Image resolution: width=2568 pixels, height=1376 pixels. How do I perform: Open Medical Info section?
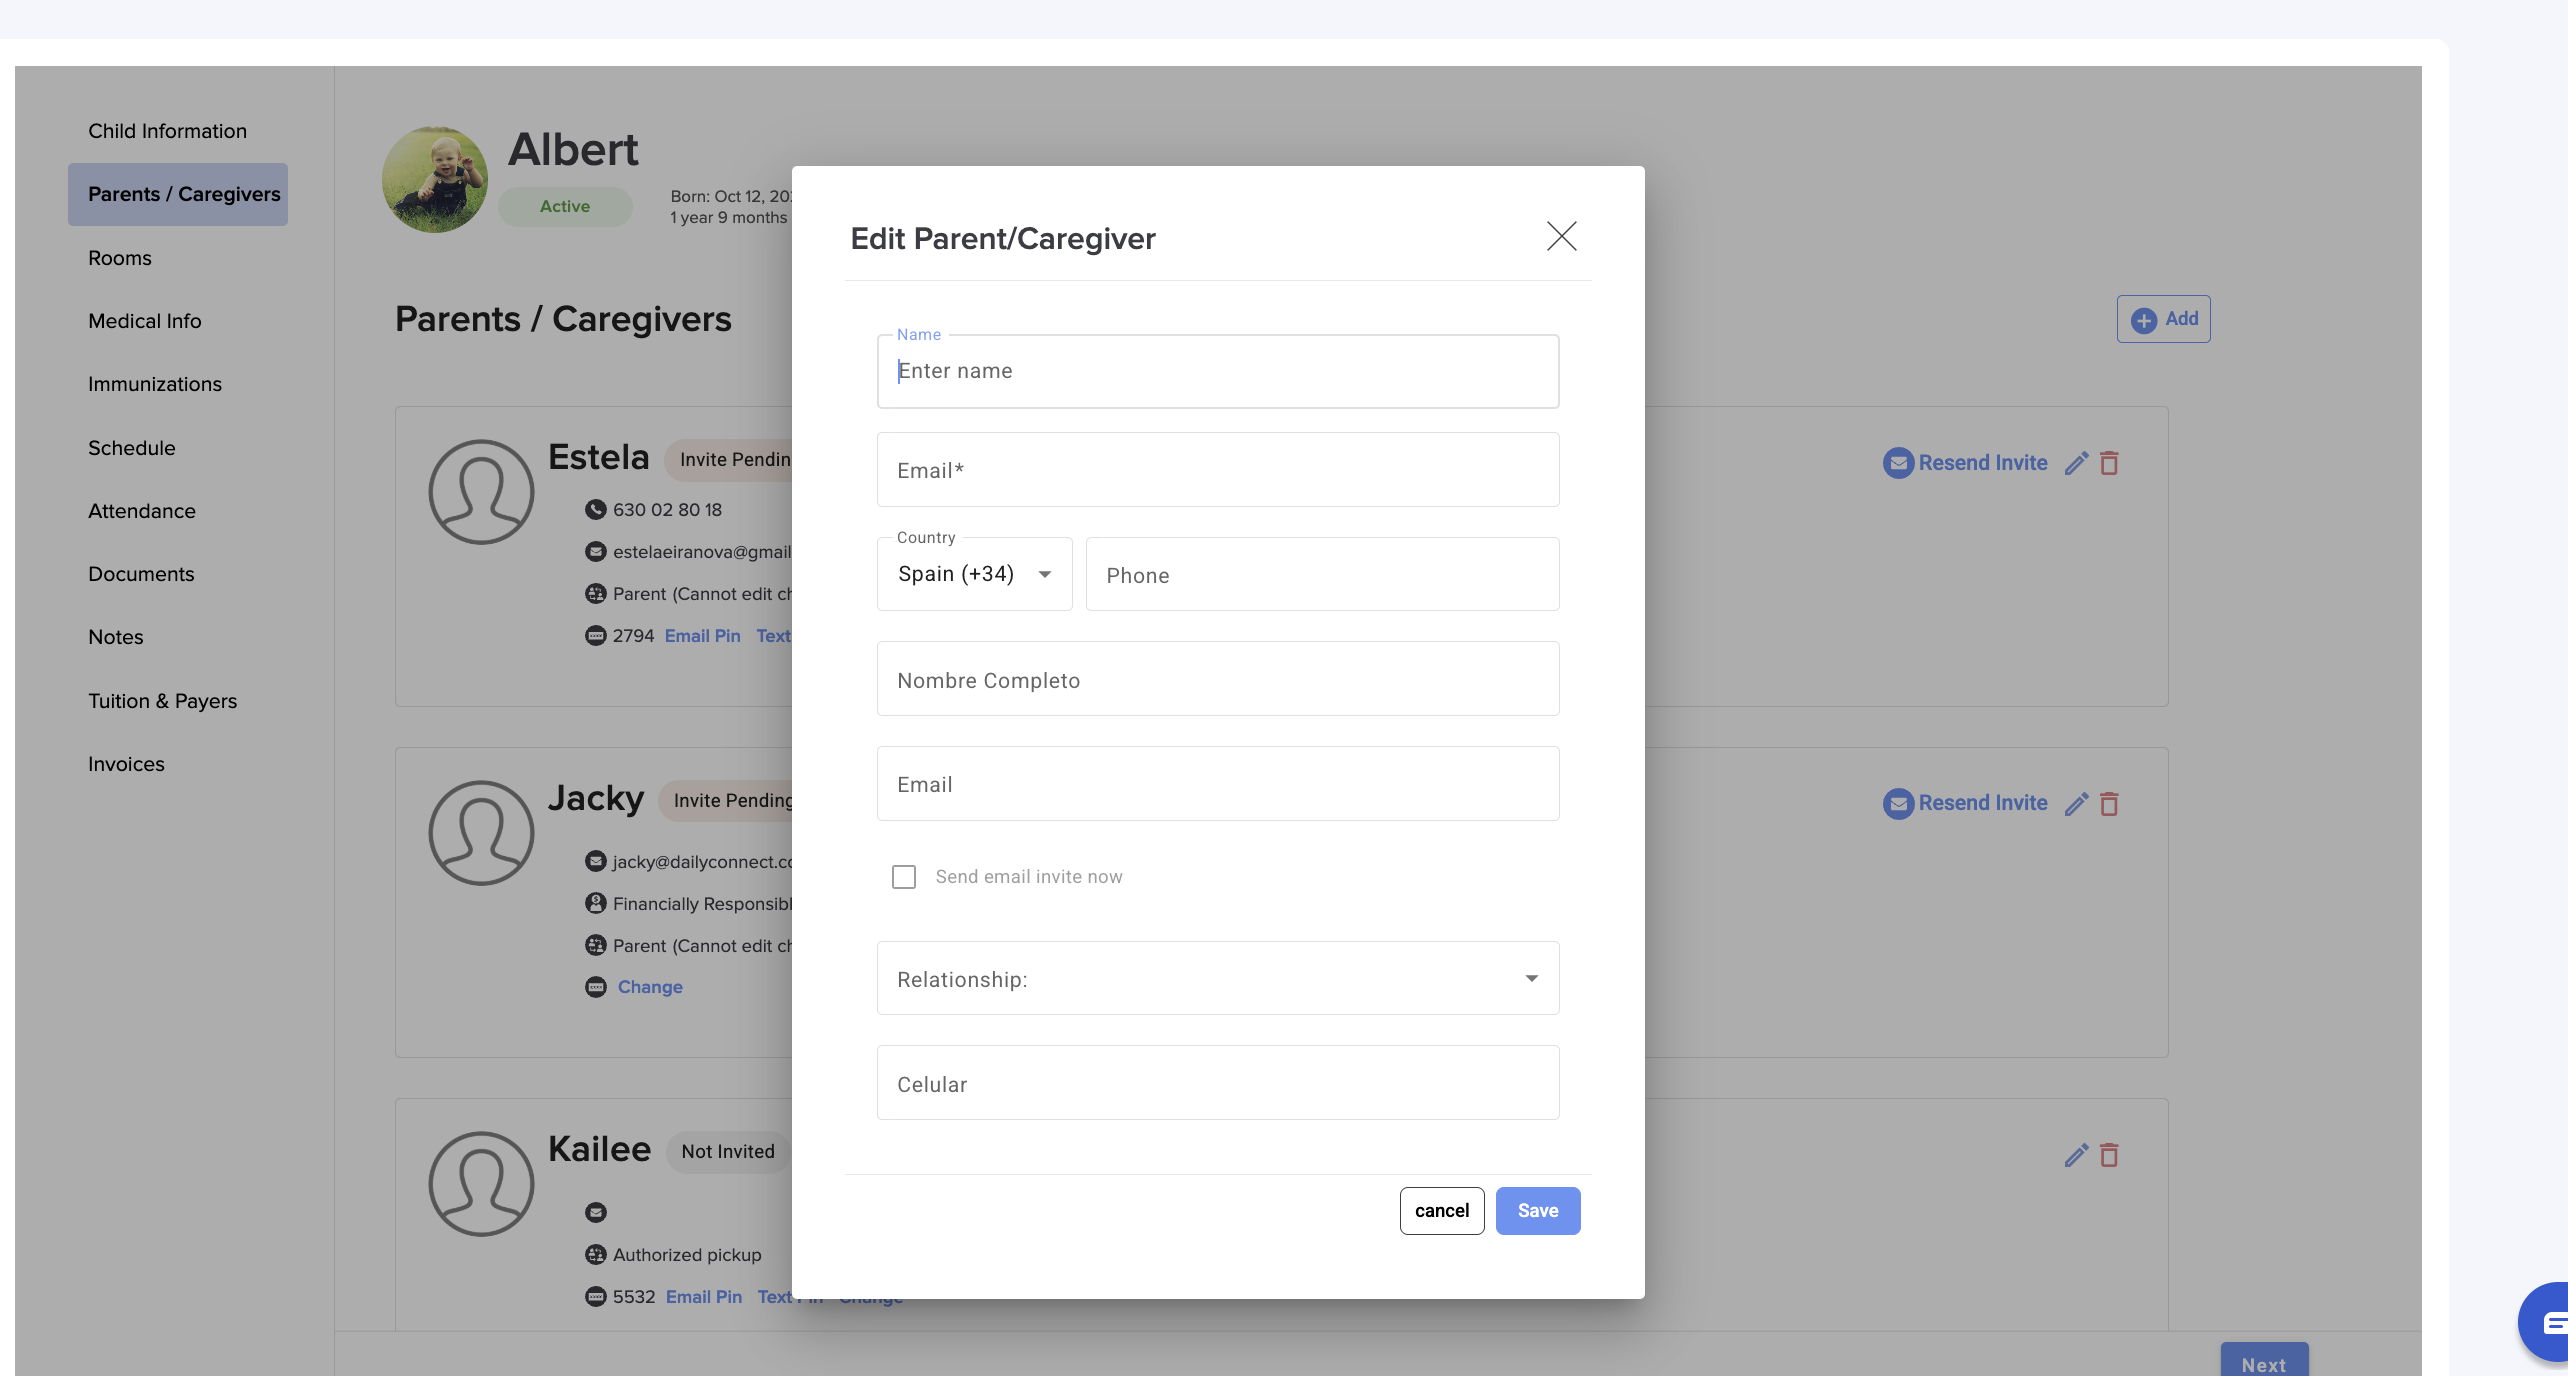click(x=145, y=321)
